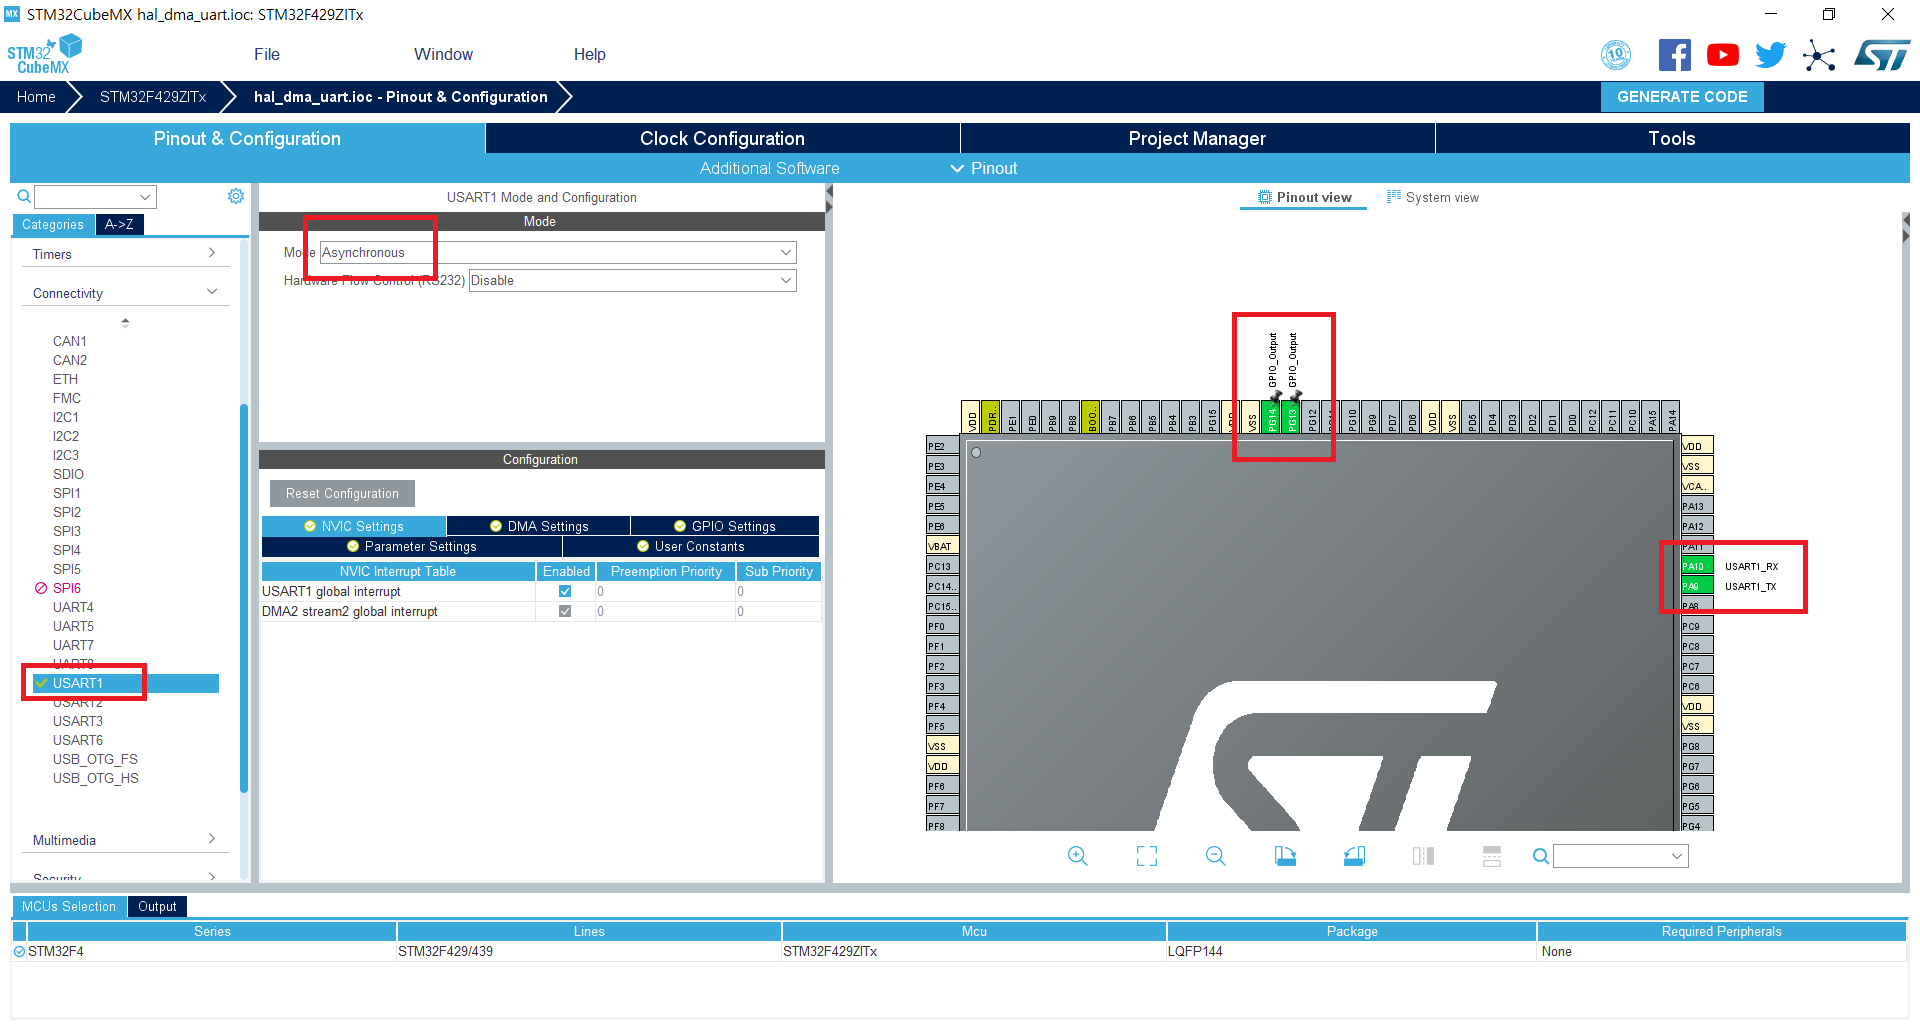Open Hardware Flow Control dropdown
1920x1030 pixels.
pyautogui.click(x=632, y=280)
